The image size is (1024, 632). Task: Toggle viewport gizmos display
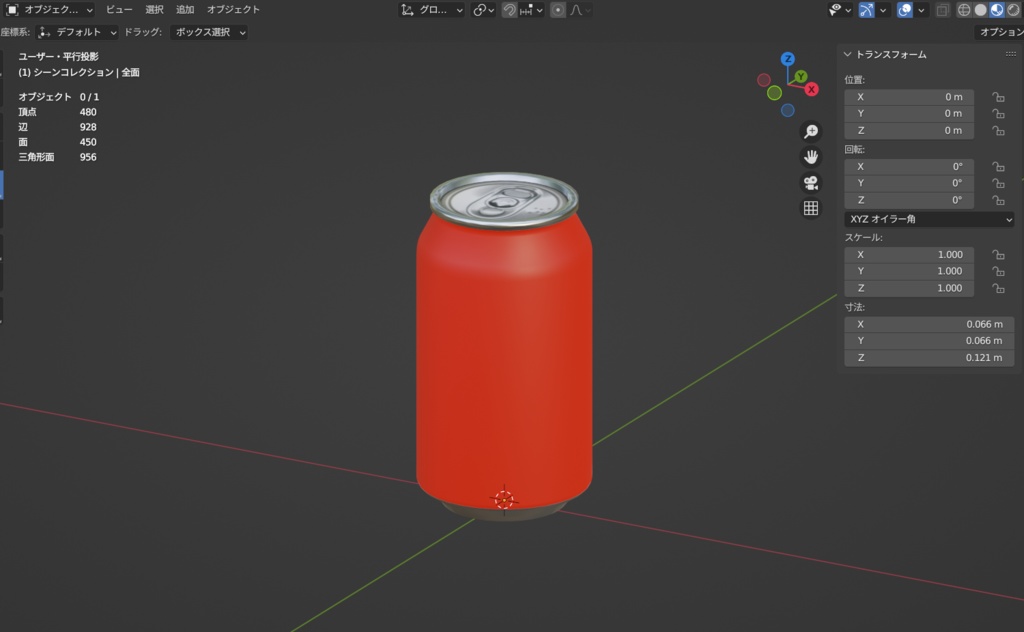866,10
